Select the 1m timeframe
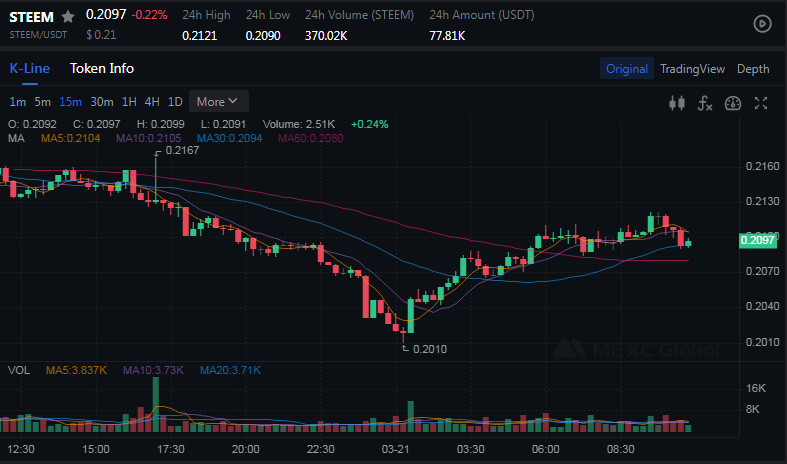The height and width of the screenshot is (464, 787). pos(17,101)
